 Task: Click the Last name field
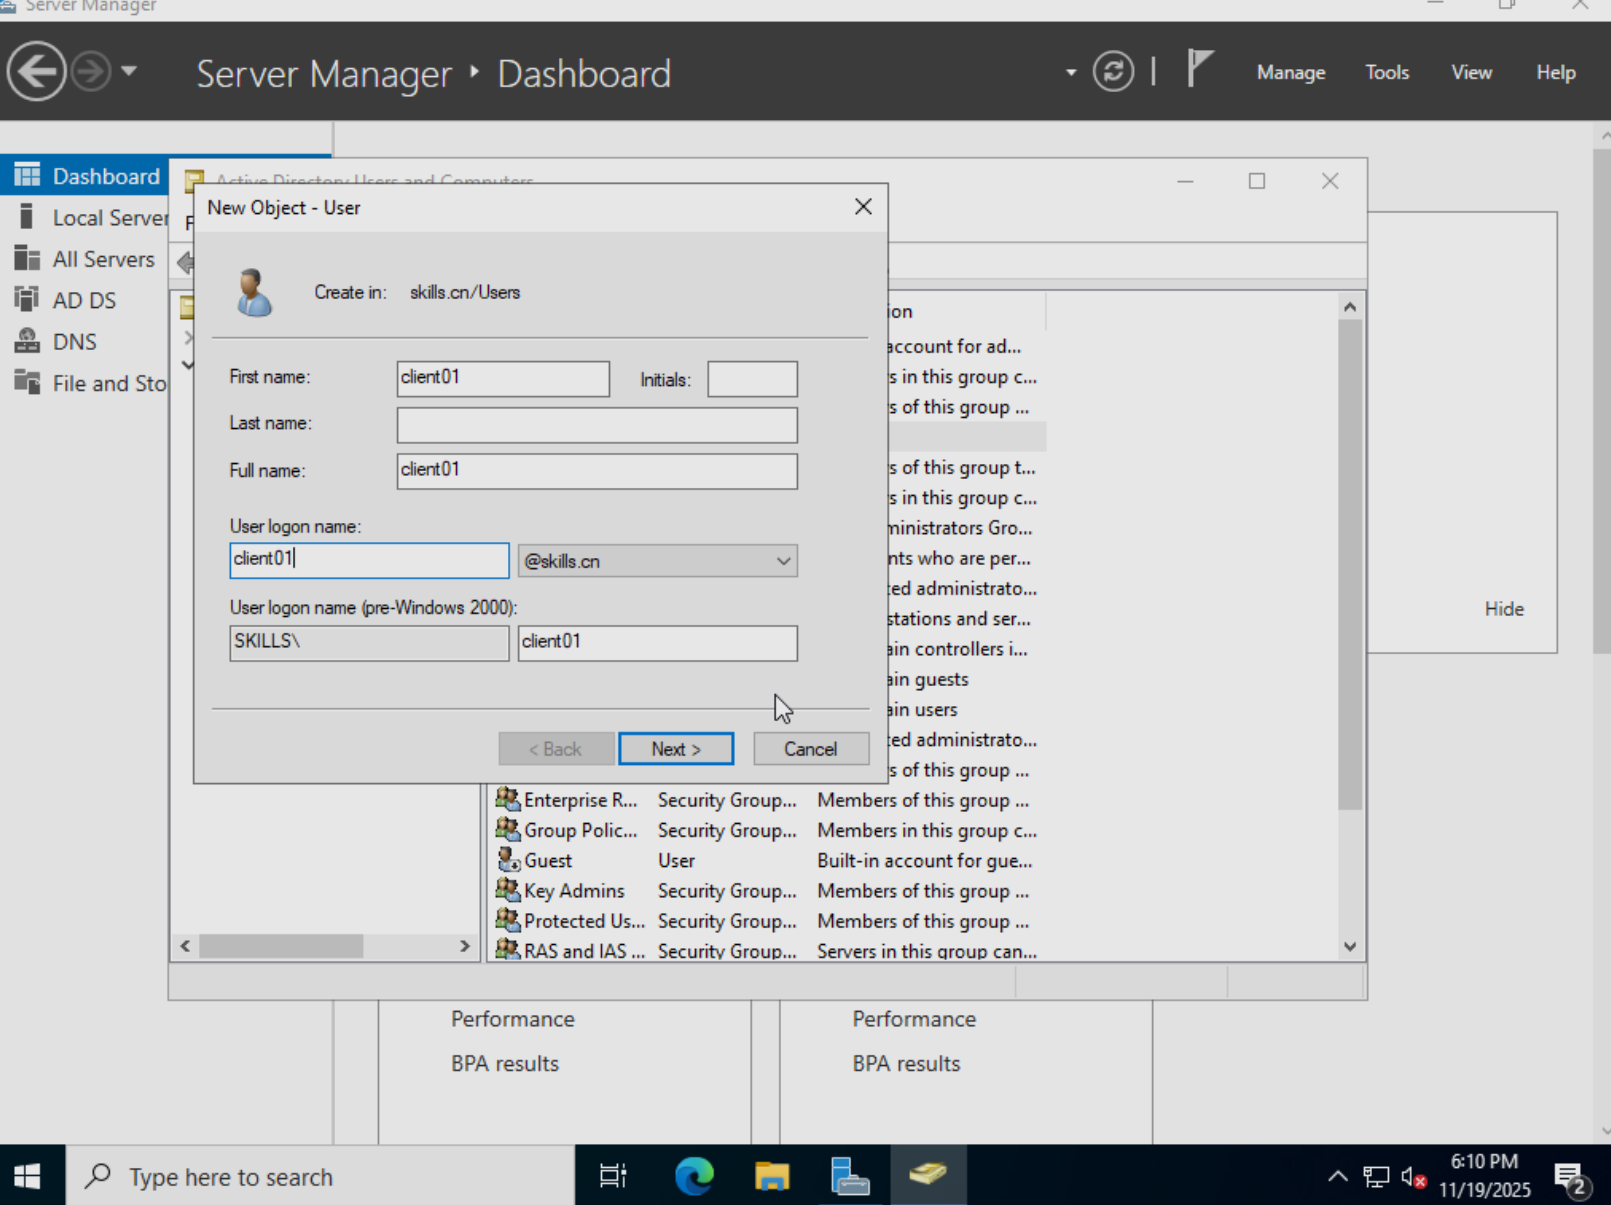(x=597, y=425)
